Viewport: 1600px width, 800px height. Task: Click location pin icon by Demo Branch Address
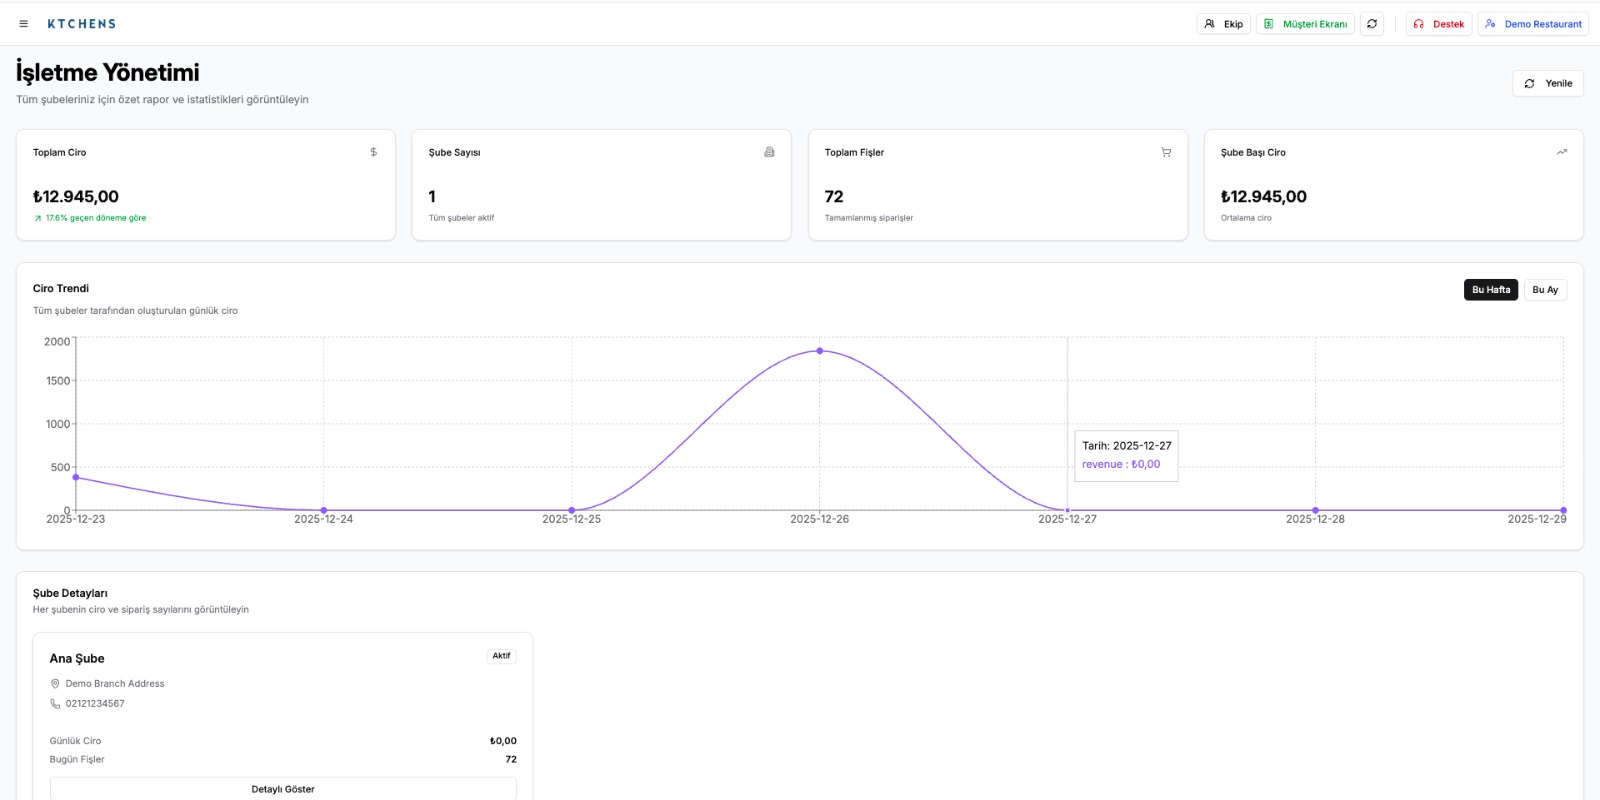(55, 684)
